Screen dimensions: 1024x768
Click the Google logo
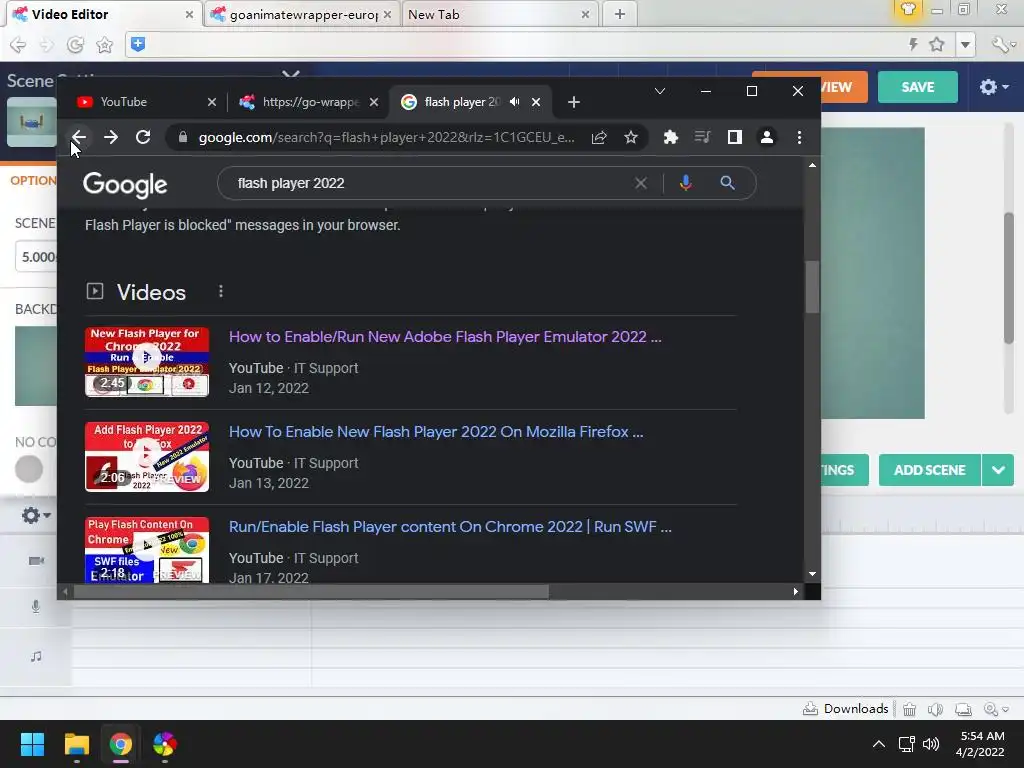coord(125,185)
